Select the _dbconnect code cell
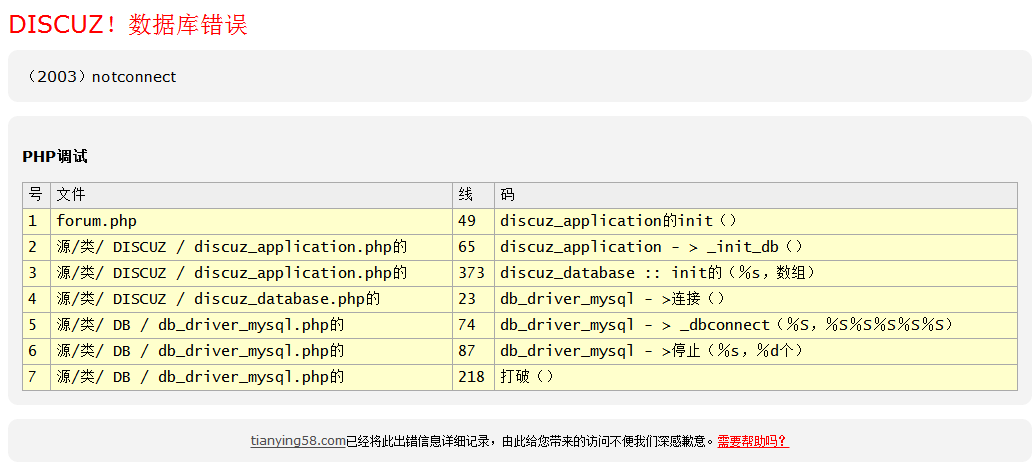This screenshot has width=1034, height=469. click(756, 325)
